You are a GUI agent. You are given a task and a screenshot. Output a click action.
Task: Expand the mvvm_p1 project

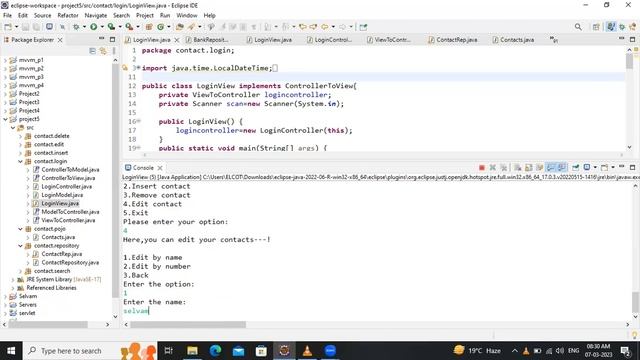coord(5,60)
